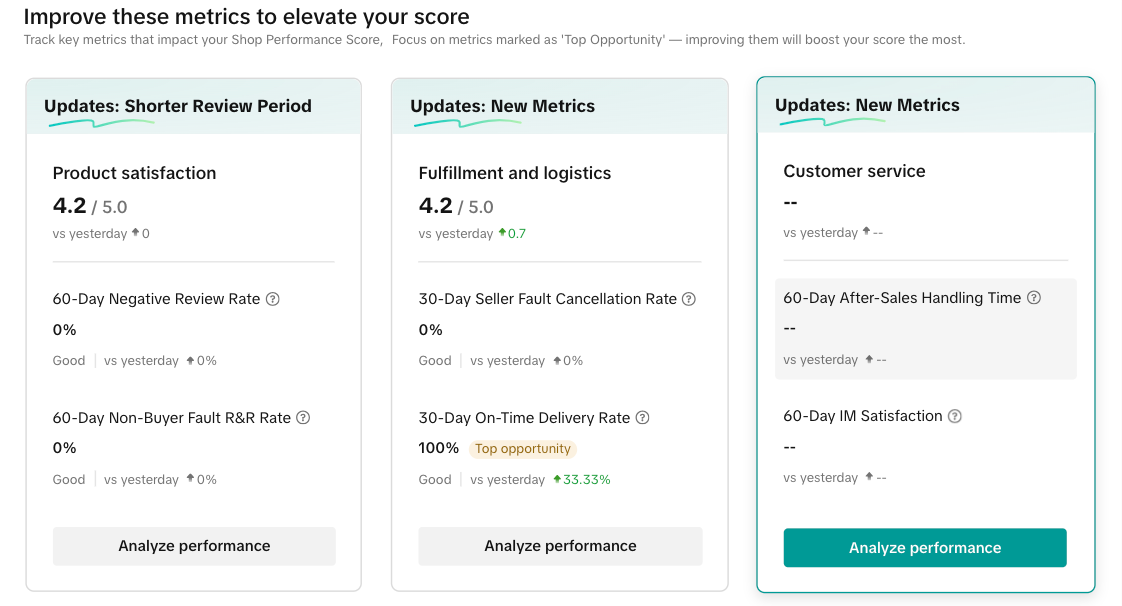
Task: Click the Fulfillment and logistics heading
Action: coord(514,173)
